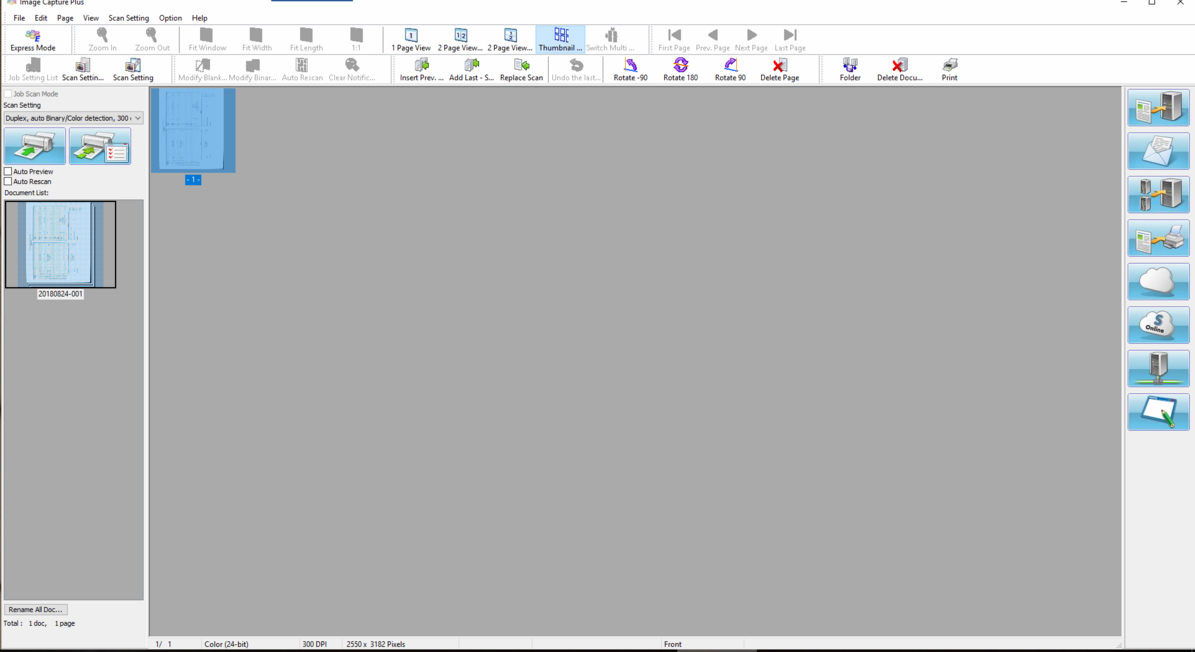Expand the Scan Setting dropdown
Screen dimensions: 1195x652
pos(137,118)
